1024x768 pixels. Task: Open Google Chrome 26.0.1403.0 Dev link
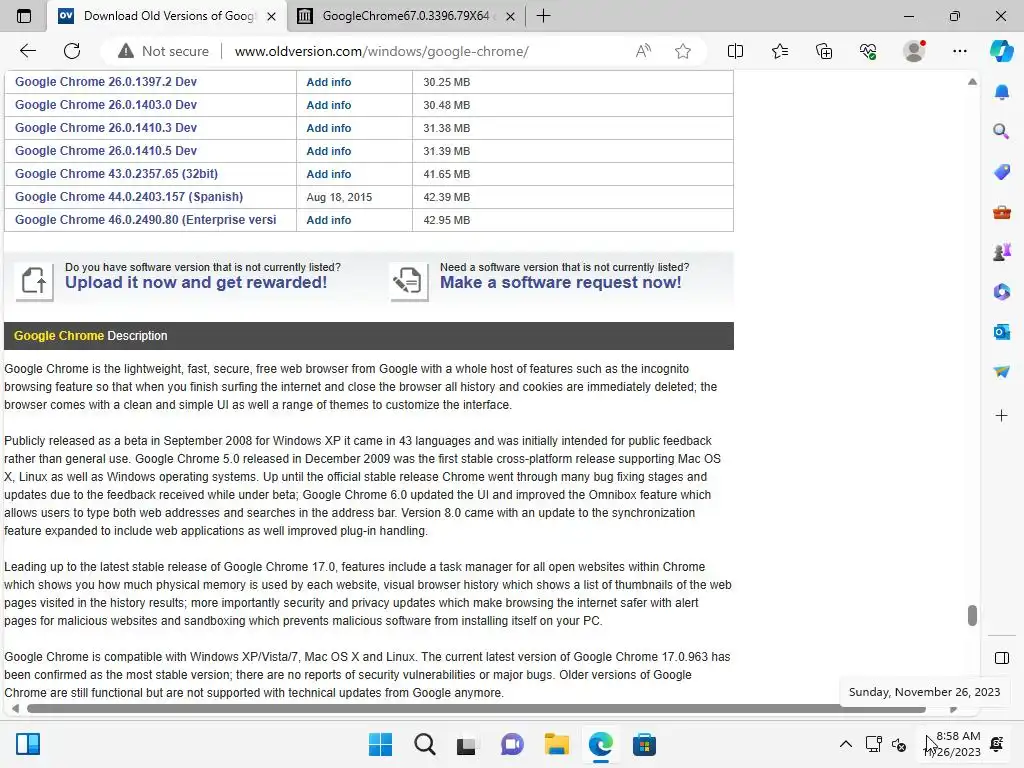(x=106, y=104)
